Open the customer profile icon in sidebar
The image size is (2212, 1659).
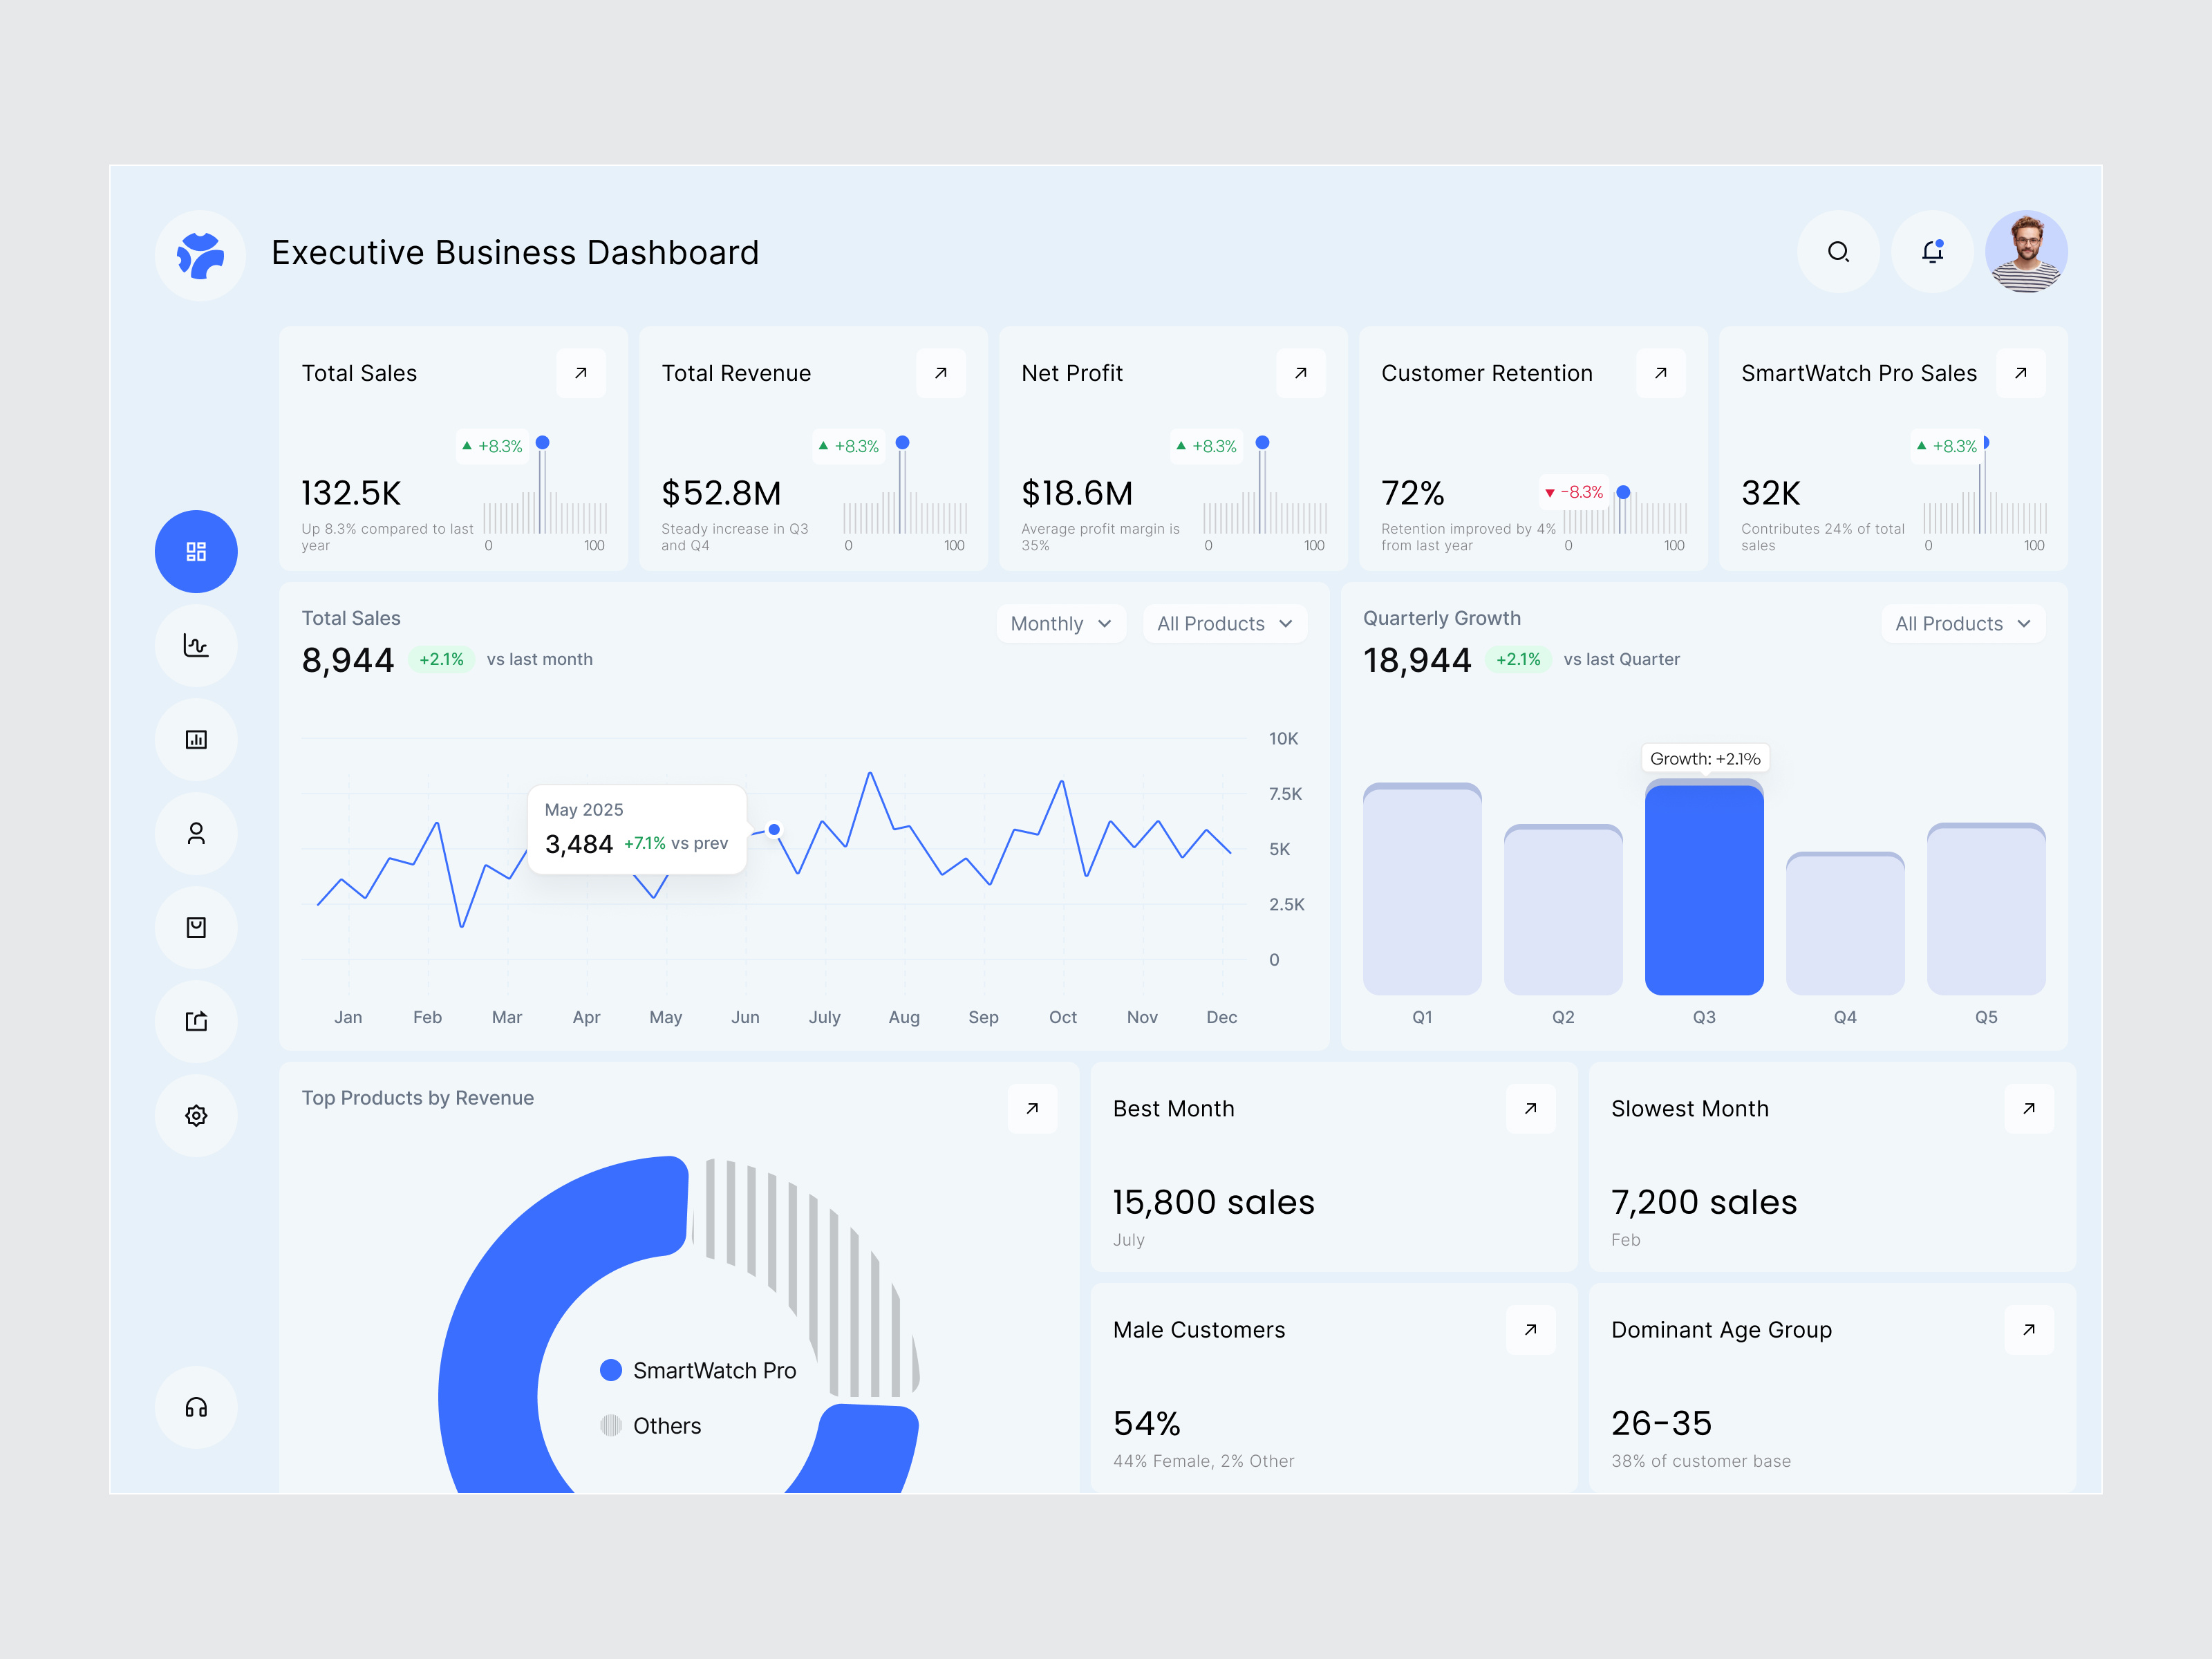tap(196, 833)
